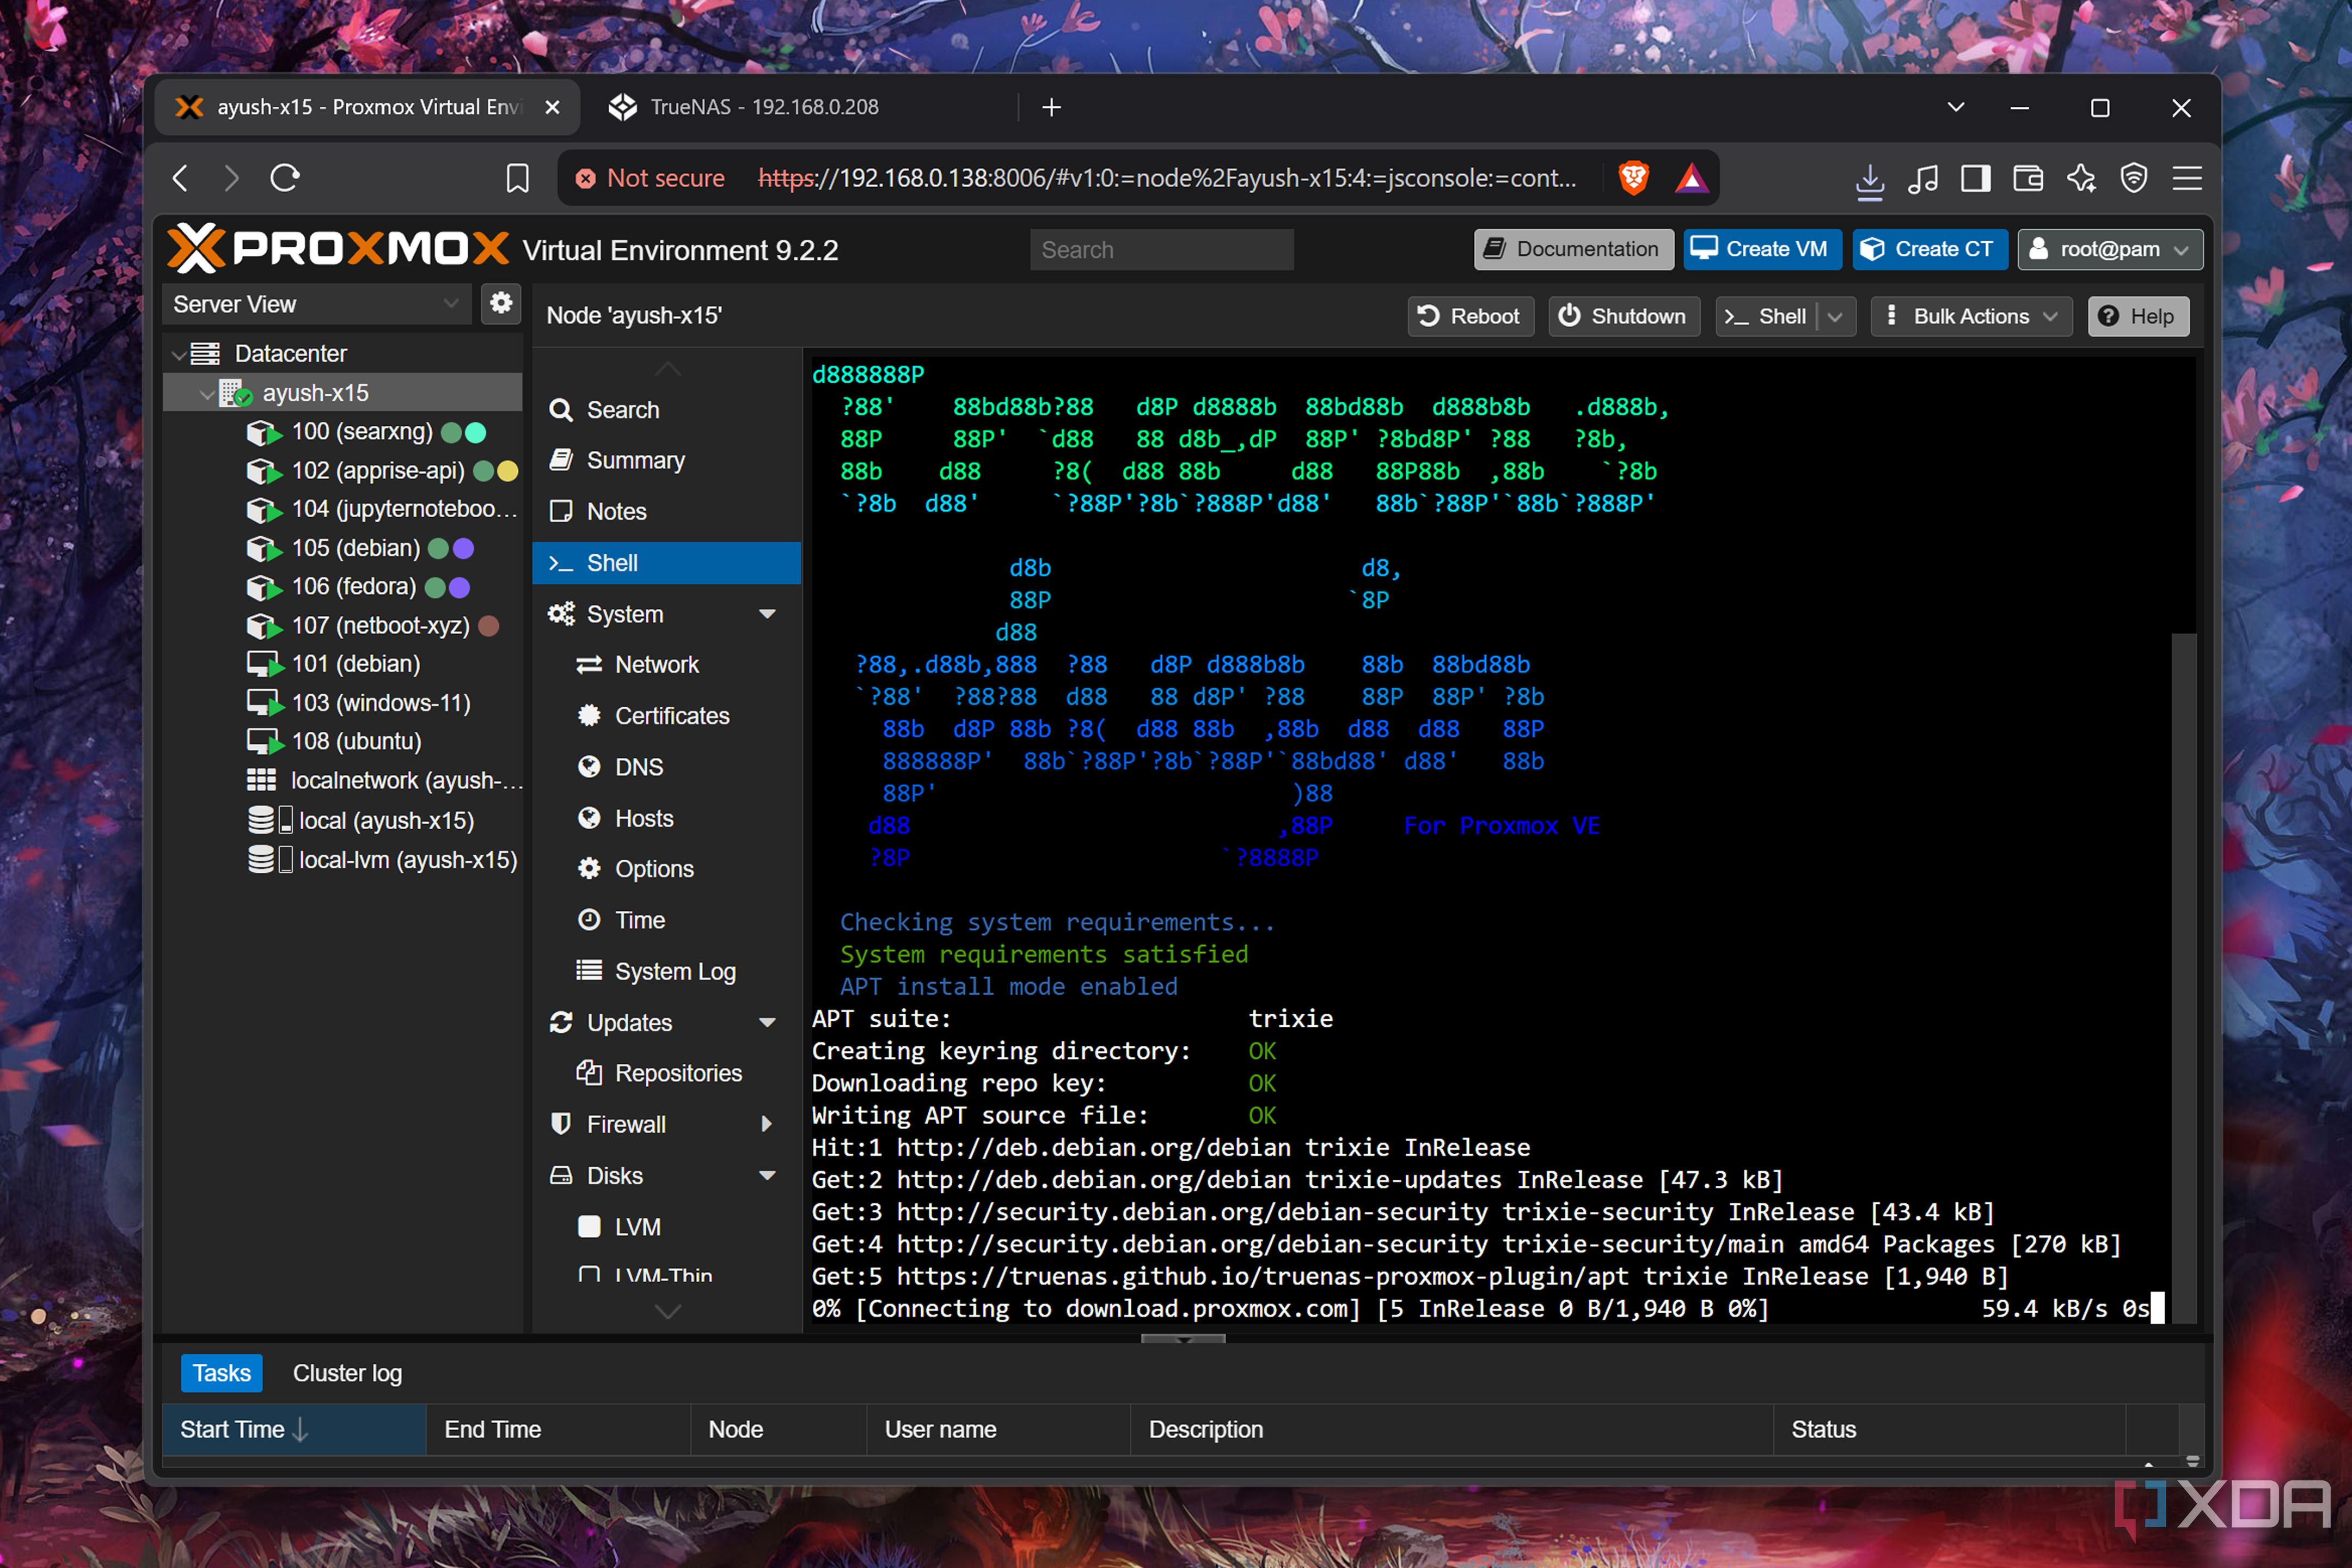Open the Leo AI sparkle icon

pyautogui.click(x=2081, y=178)
